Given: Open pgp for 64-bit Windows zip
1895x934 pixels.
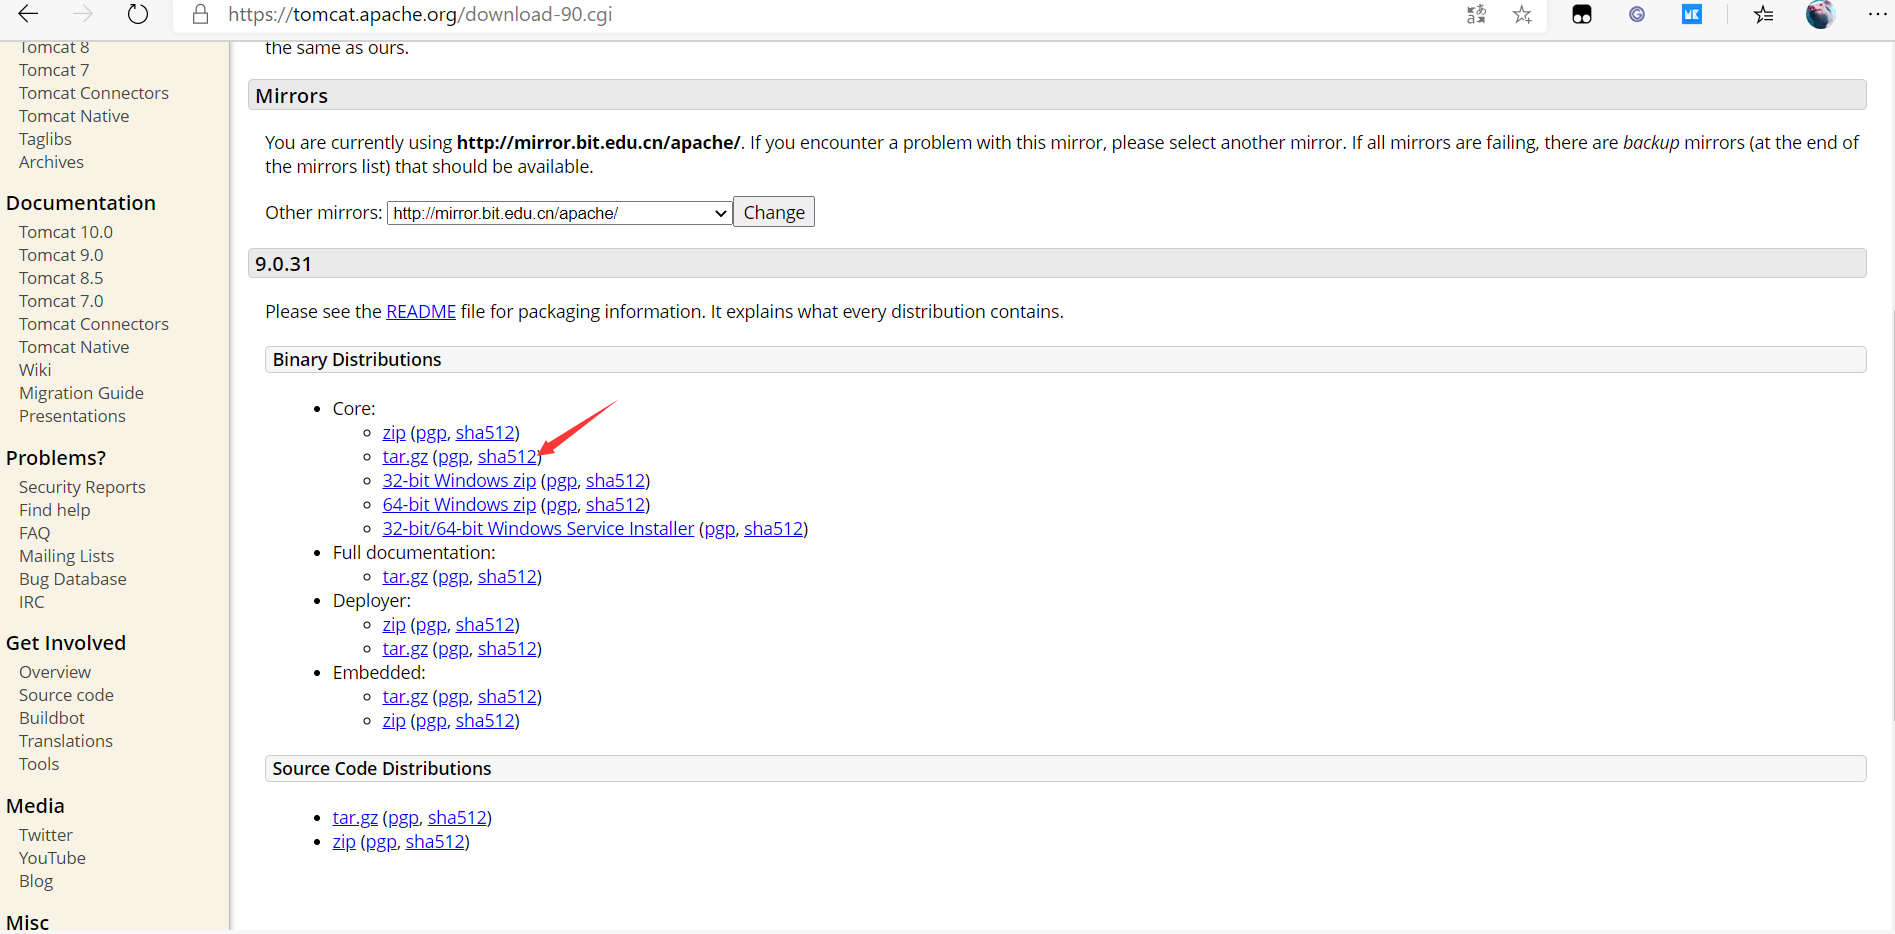Looking at the screenshot, I should click(x=561, y=505).
